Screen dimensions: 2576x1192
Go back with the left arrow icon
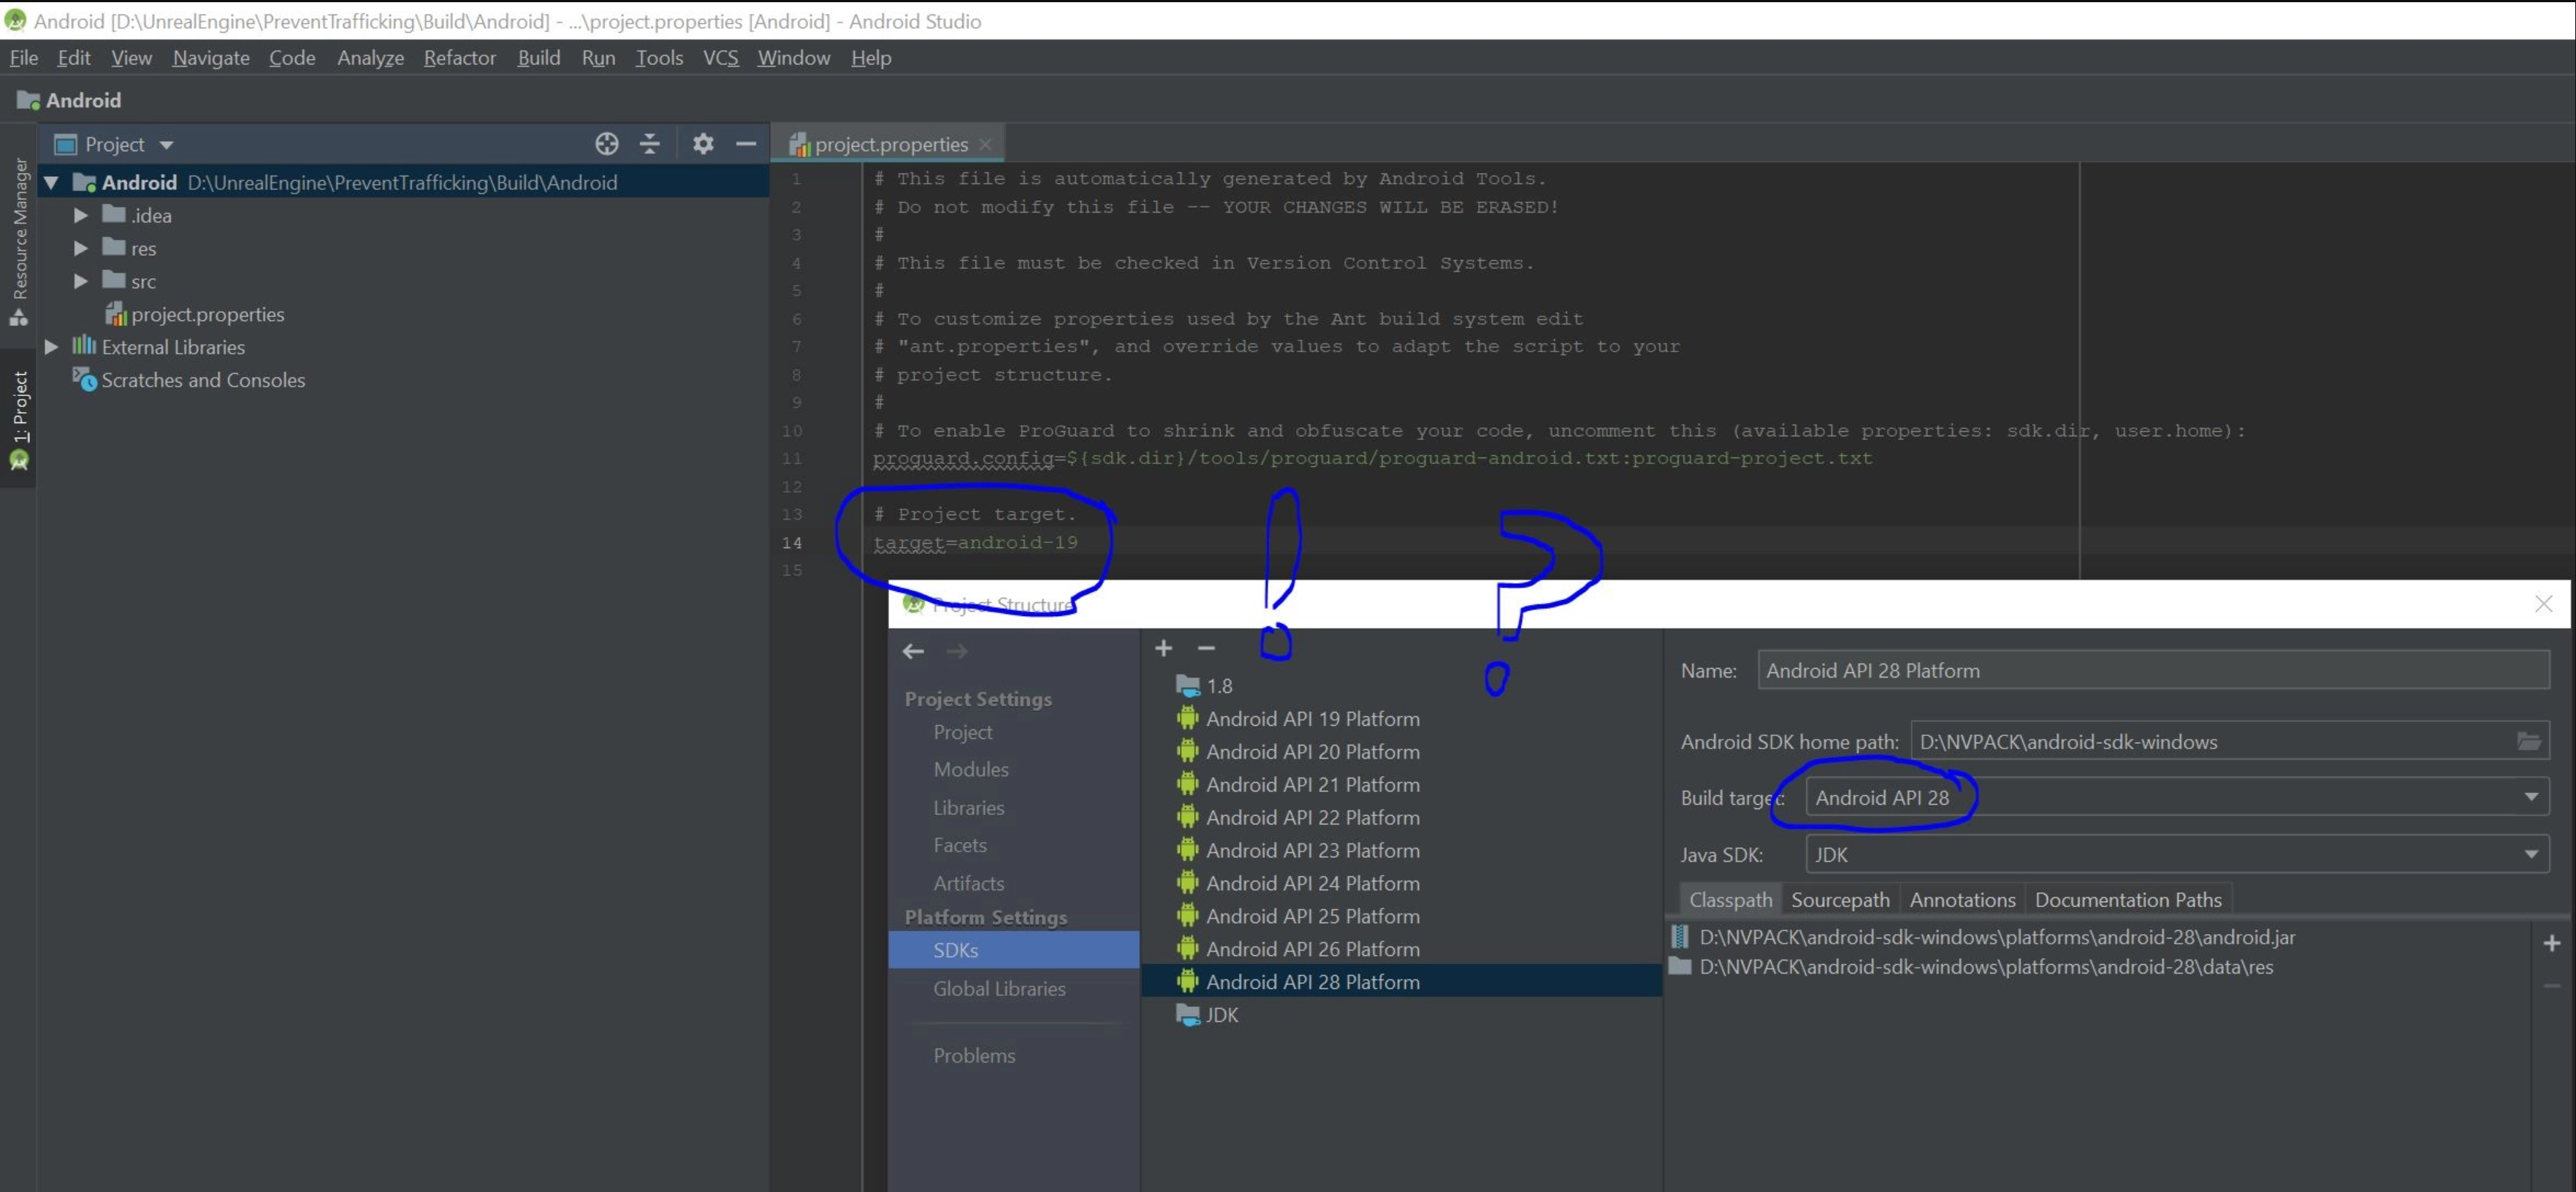(913, 651)
